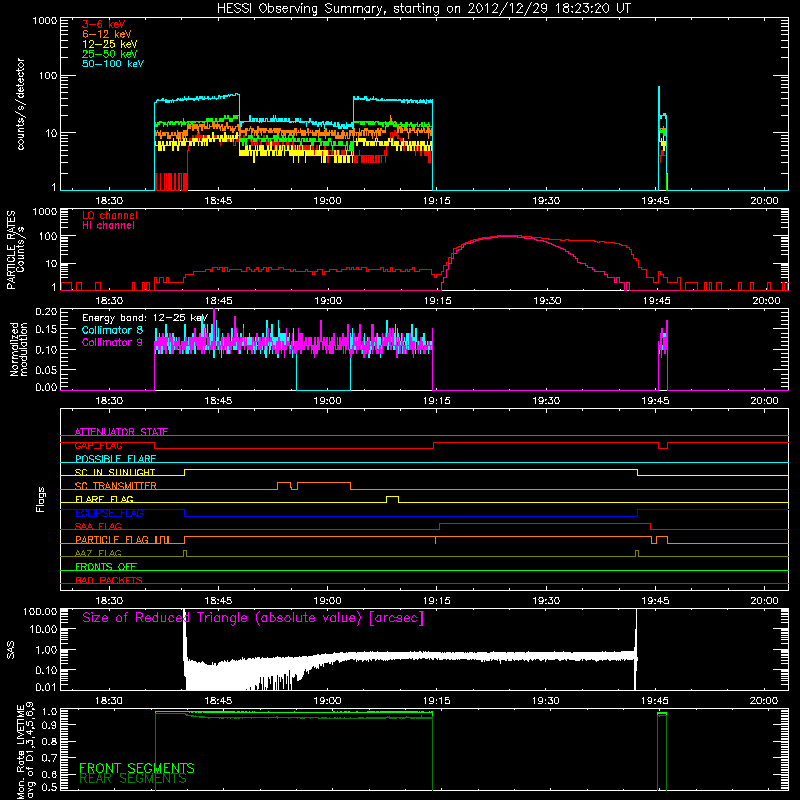Click the 19:00 label under the top count panel
Viewport: 800px width, 800px height.
coord(328,200)
